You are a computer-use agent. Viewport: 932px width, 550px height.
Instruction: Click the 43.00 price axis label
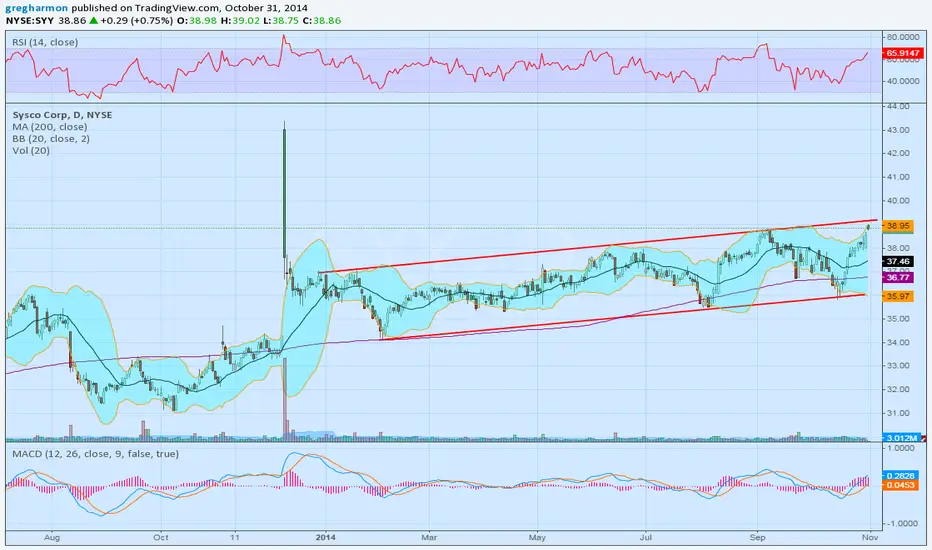coord(898,130)
